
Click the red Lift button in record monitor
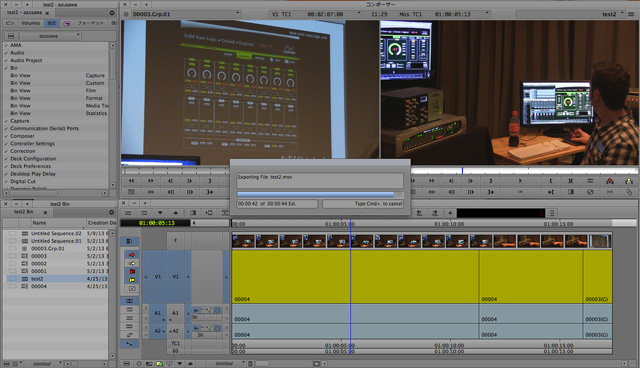pyautogui.click(x=609, y=181)
